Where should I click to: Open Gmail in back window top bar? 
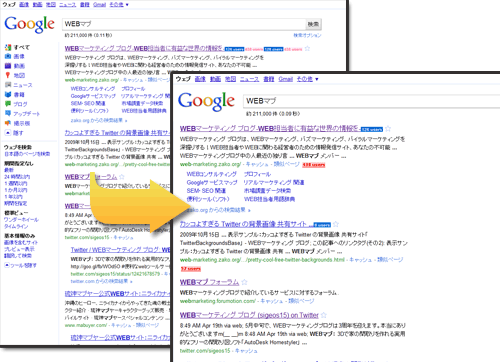point(99,4)
